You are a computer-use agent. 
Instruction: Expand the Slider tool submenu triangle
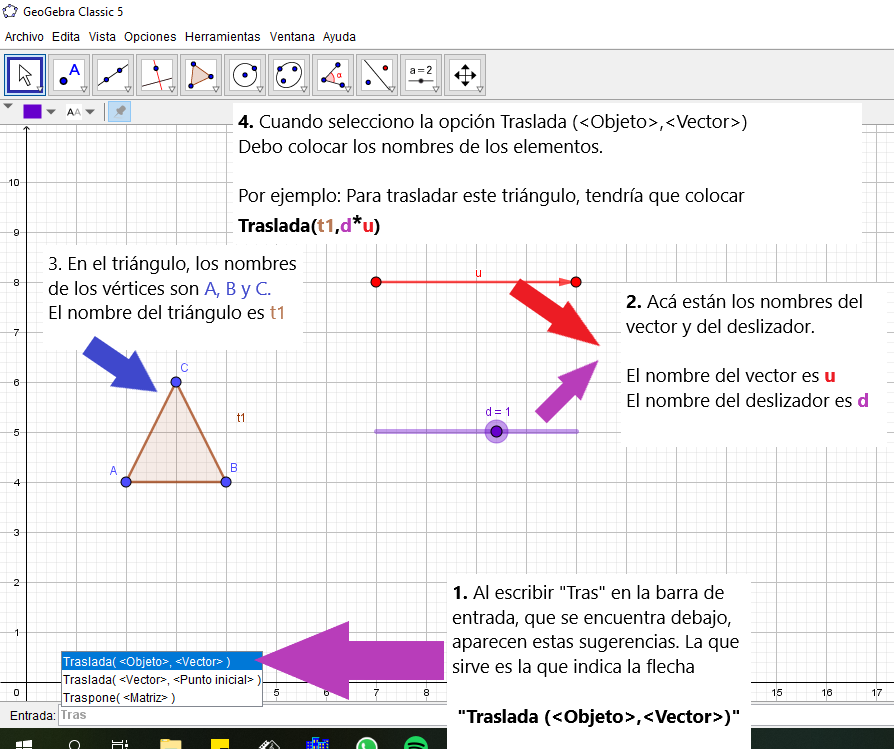click(x=436, y=89)
